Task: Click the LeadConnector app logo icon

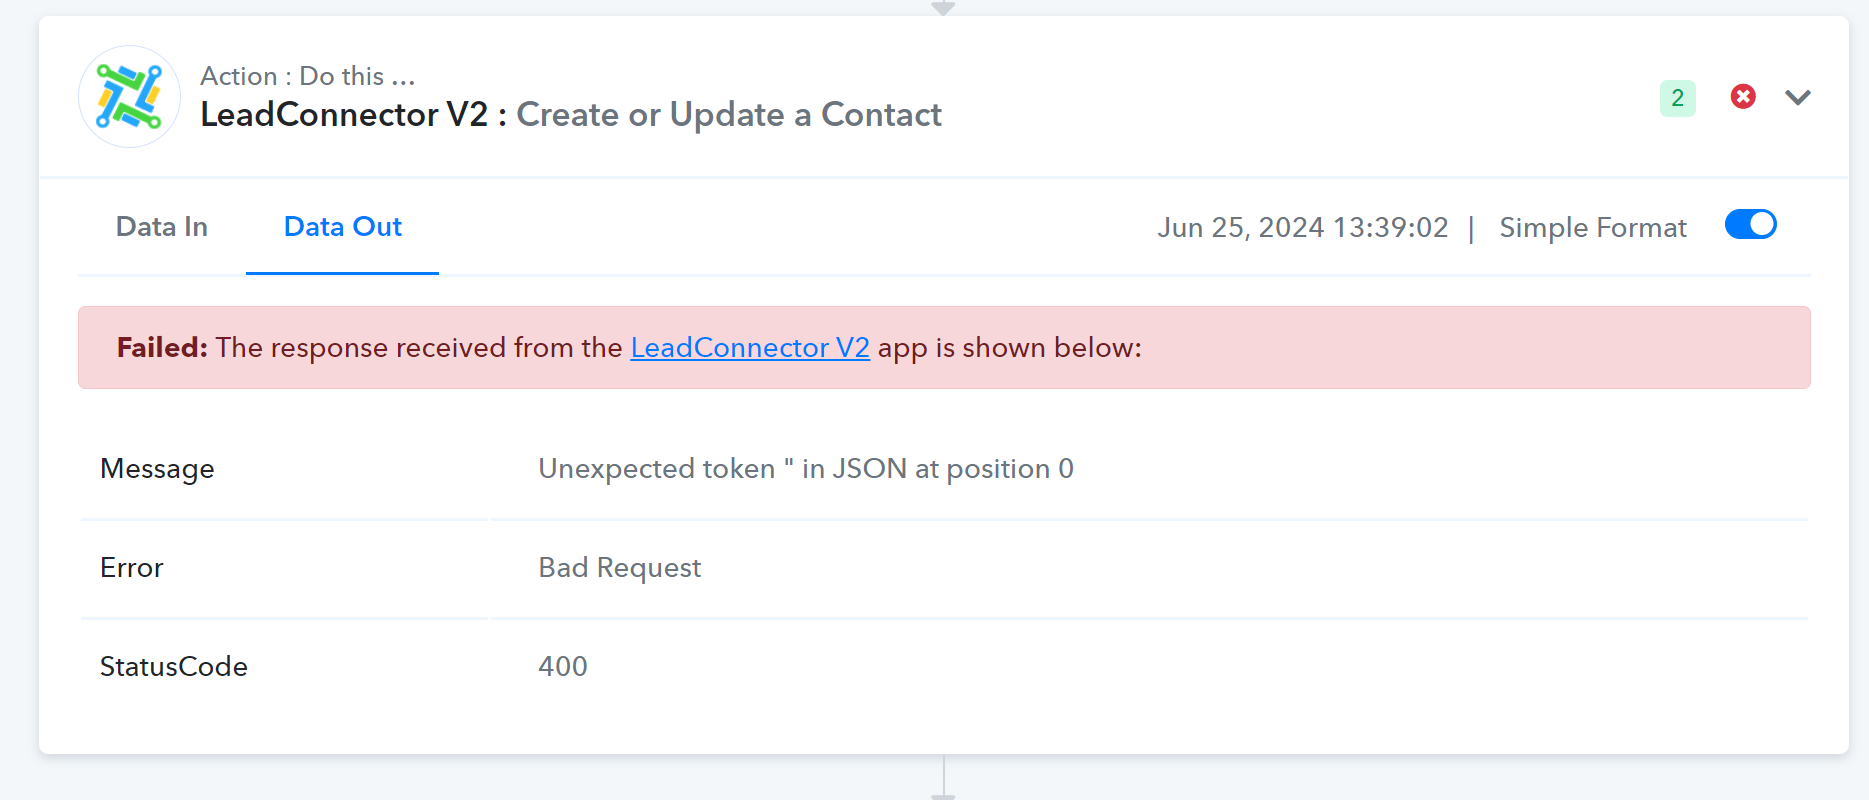Action: [x=129, y=97]
